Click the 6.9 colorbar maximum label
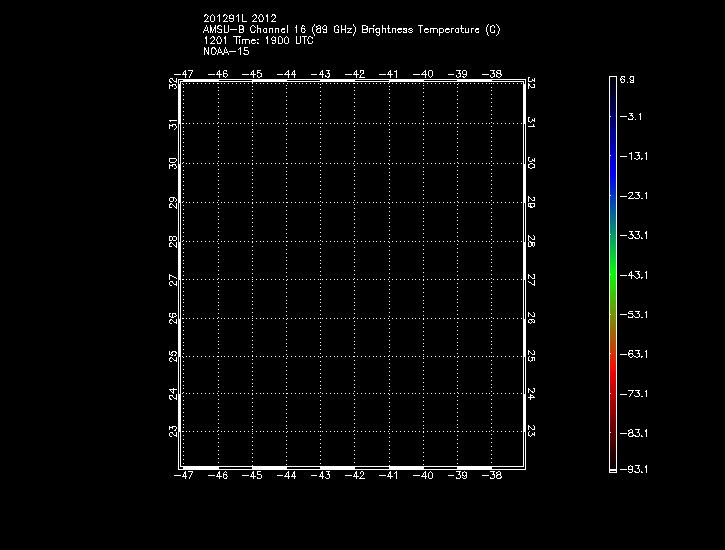This screenshot has height=550, width=725. click(627, 78)
